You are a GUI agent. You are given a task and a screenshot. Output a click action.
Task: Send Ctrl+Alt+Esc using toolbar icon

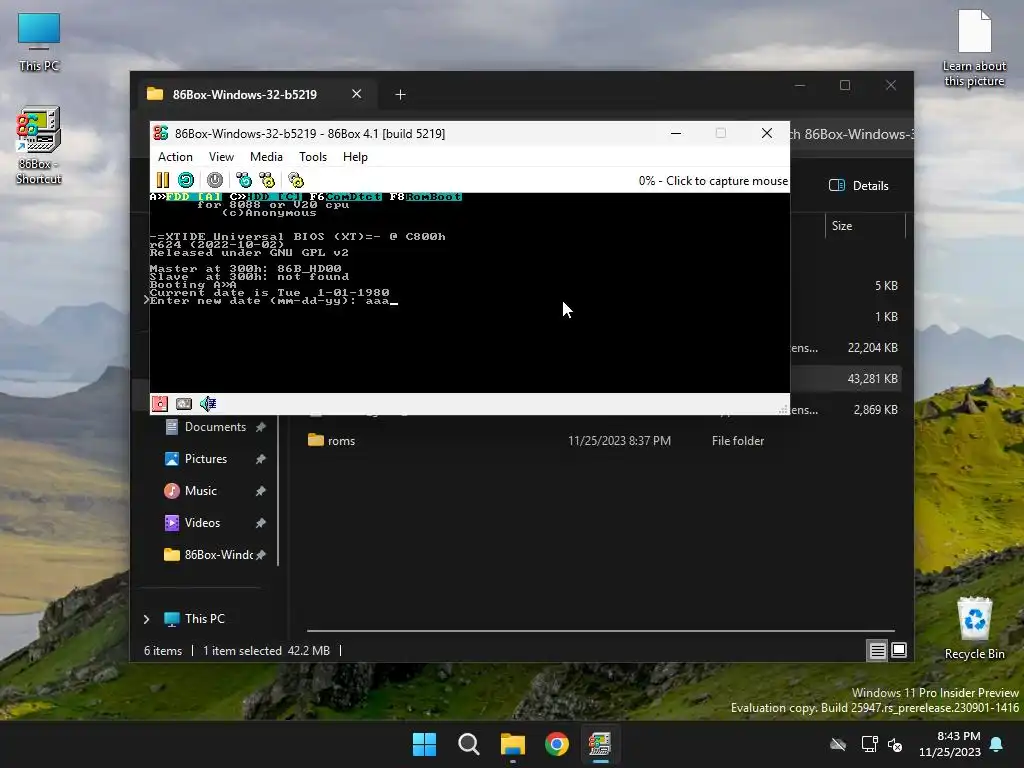tap(267, 180)
